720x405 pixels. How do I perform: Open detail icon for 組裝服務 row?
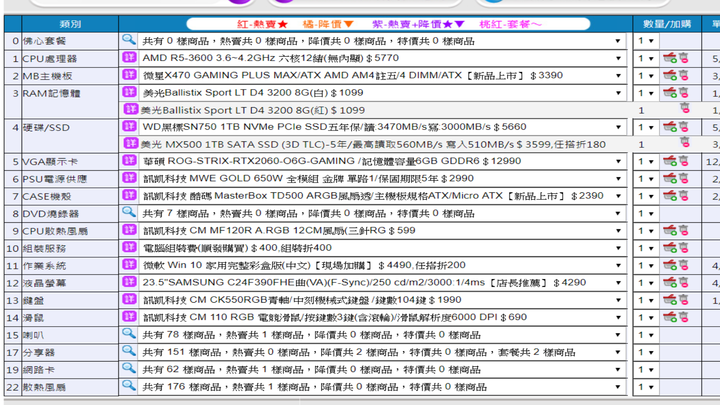[x=129, y=247]
